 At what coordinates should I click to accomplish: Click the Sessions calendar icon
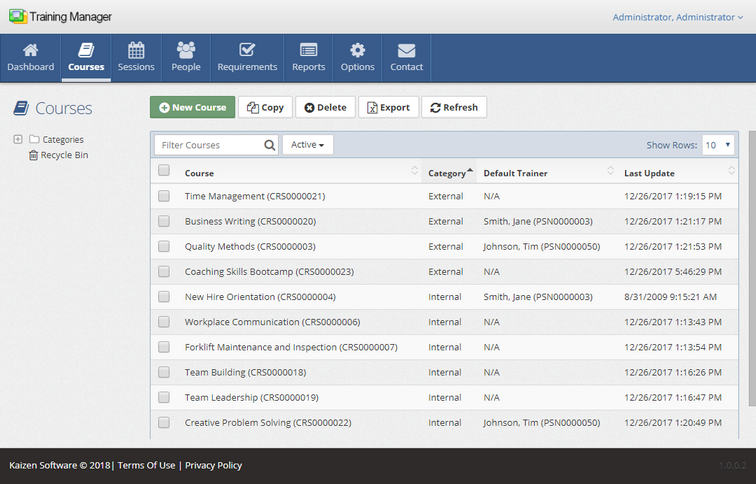136,50
